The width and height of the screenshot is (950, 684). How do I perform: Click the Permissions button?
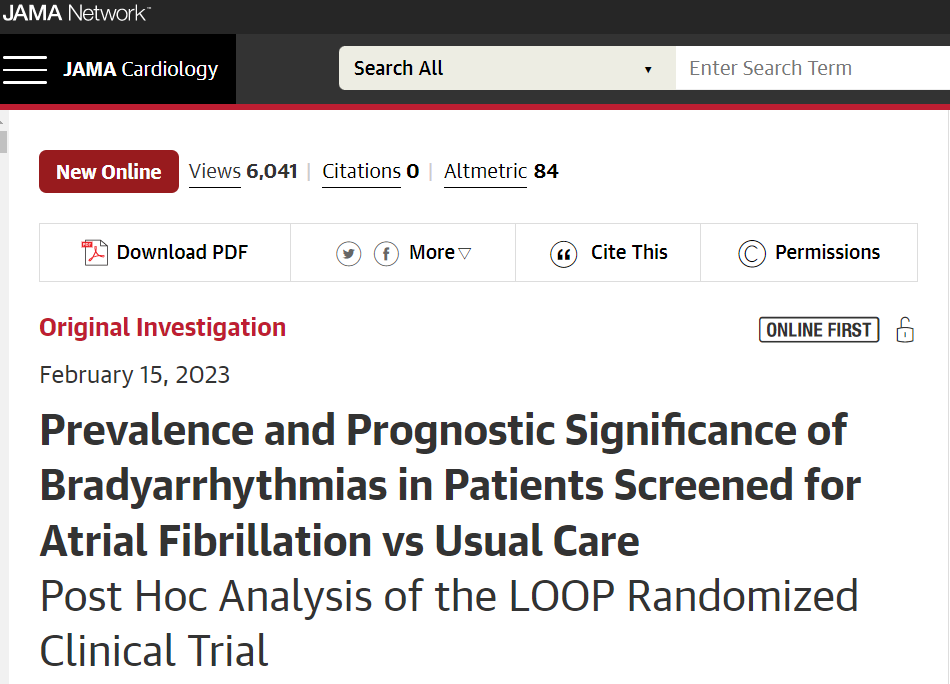(809, 253)
